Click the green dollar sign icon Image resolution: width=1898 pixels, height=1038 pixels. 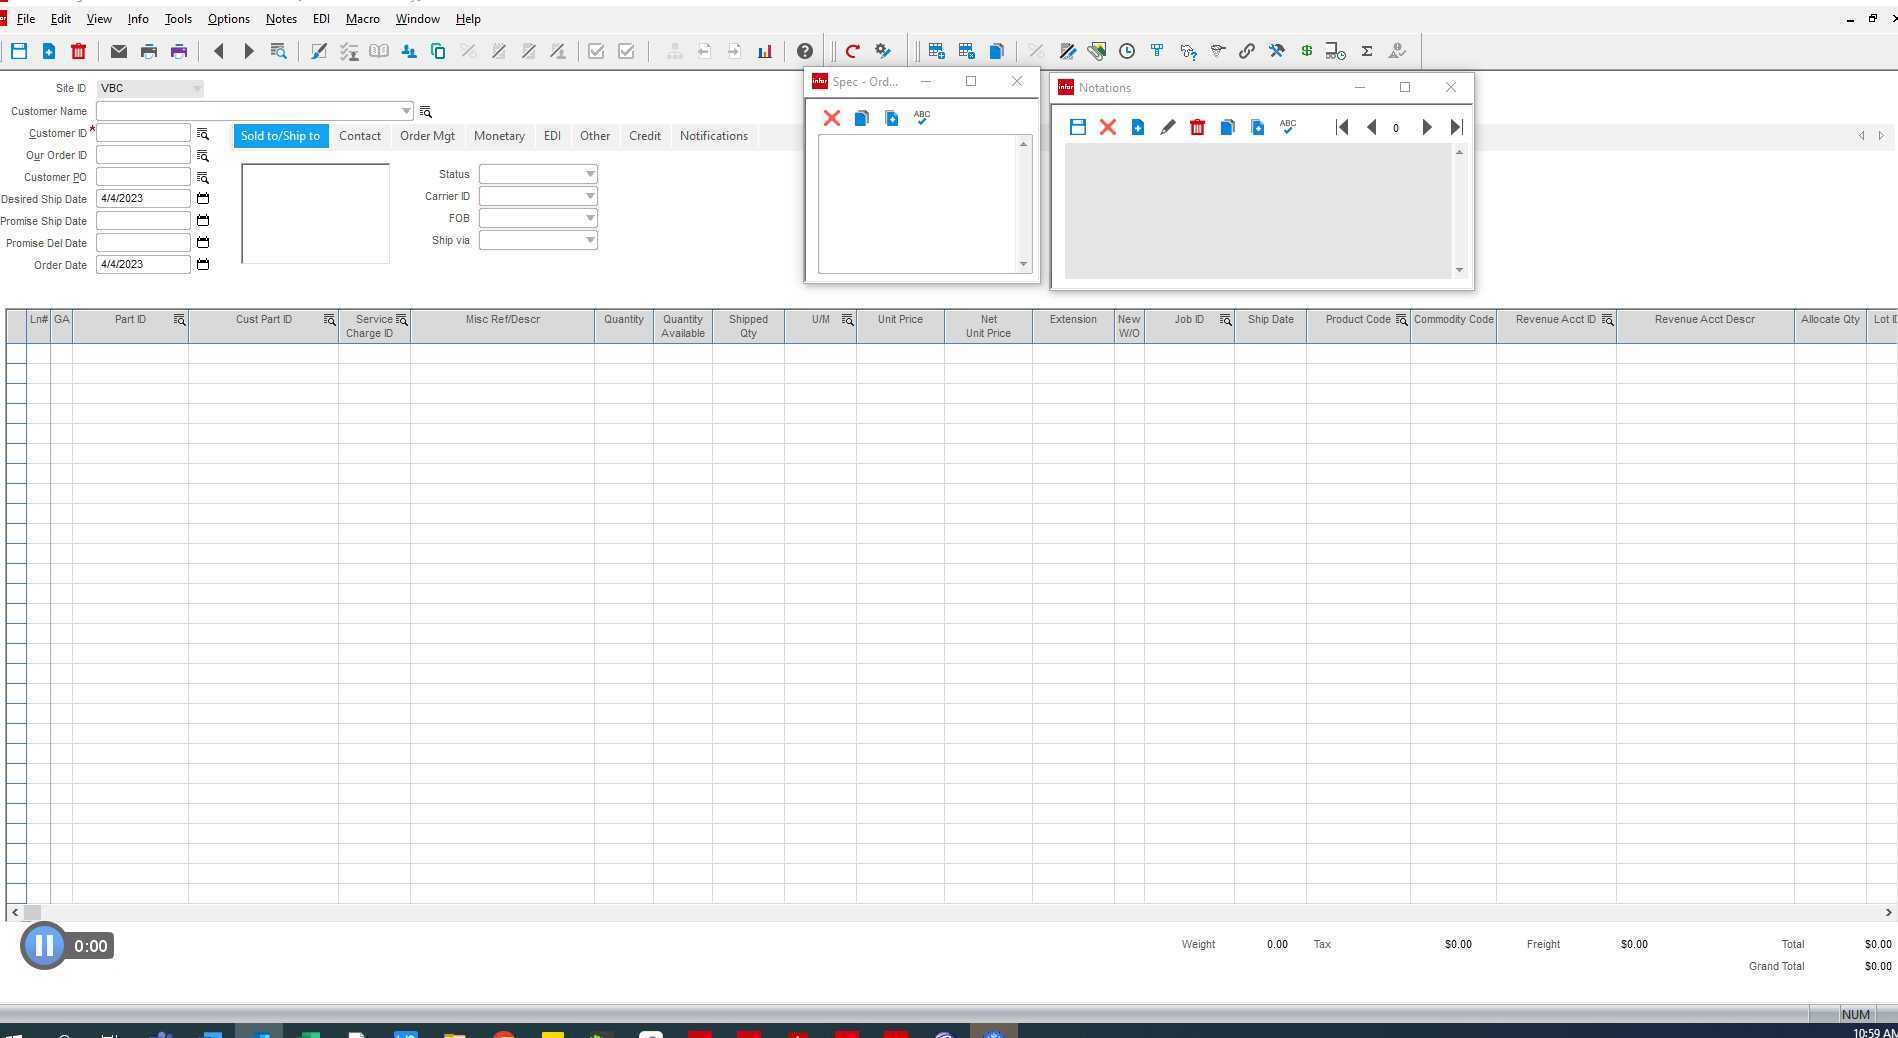point(1307,51)
